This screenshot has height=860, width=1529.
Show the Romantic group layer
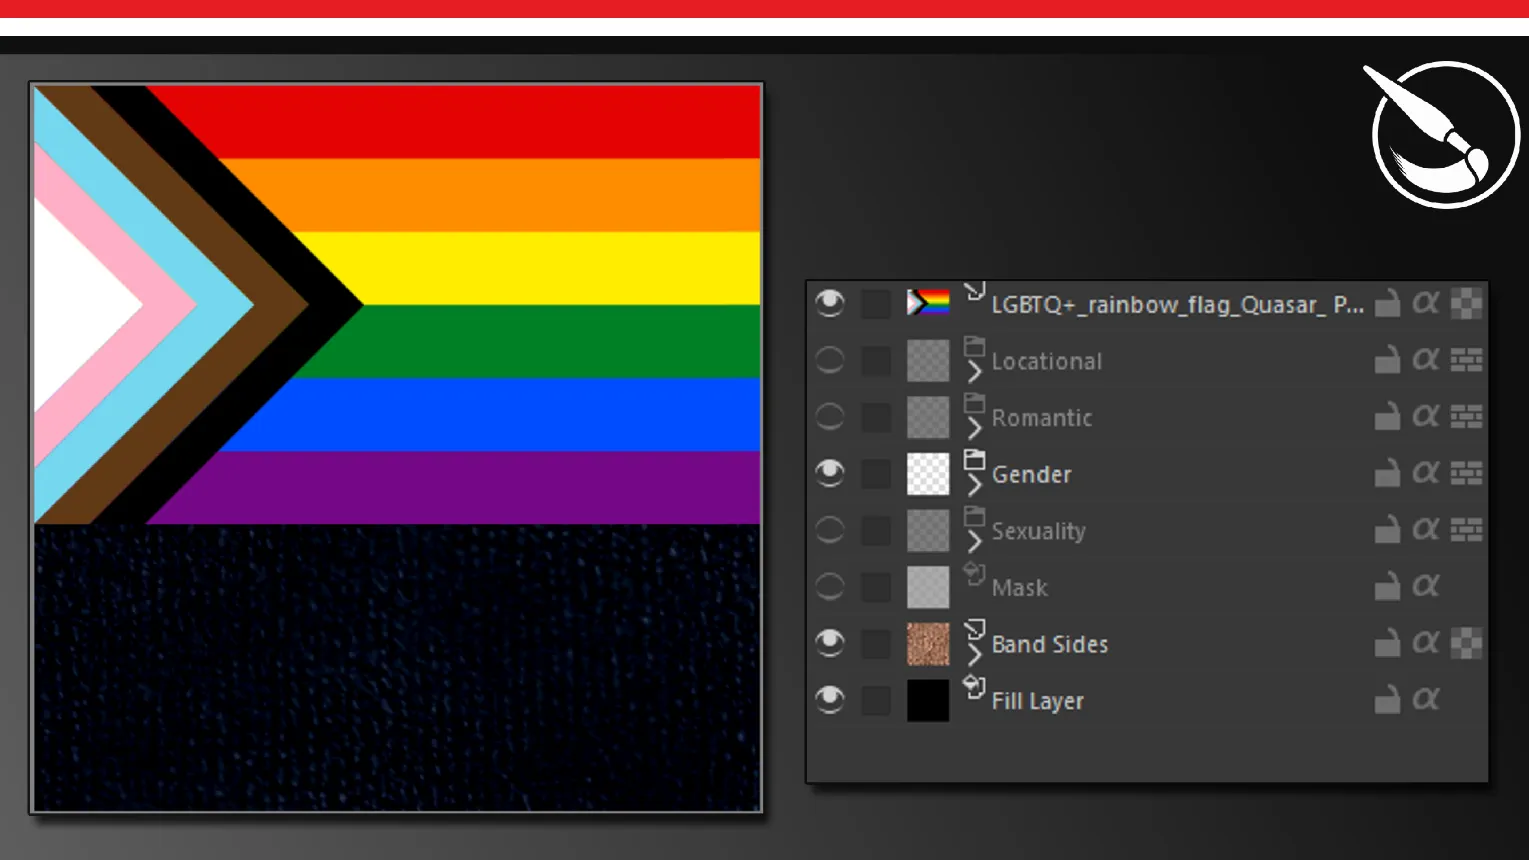pyautogui.click(x=829, y=417)
